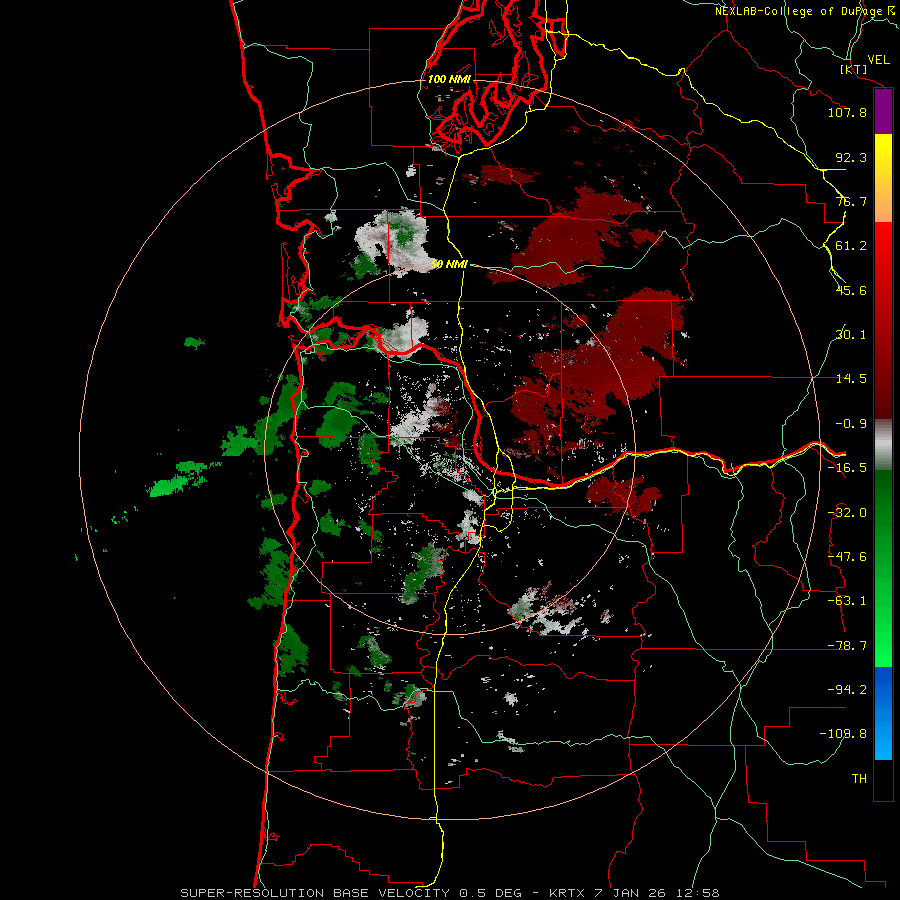Click the -63.1 velocity scale value
This screenshot has width=900, height=900.
click(x=847, y=601)
